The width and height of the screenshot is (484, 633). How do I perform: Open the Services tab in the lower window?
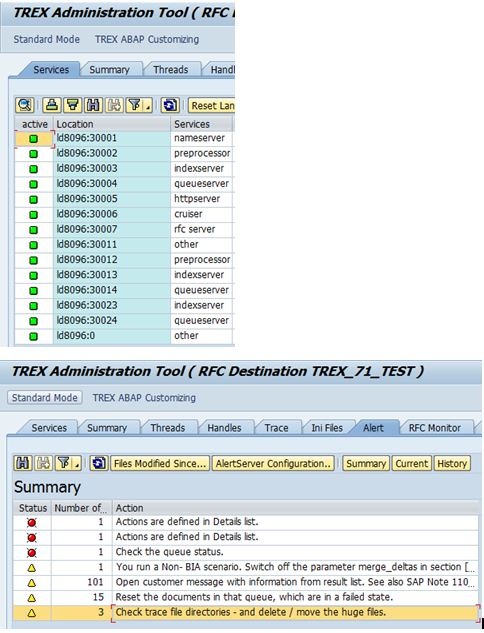(49, 428)
